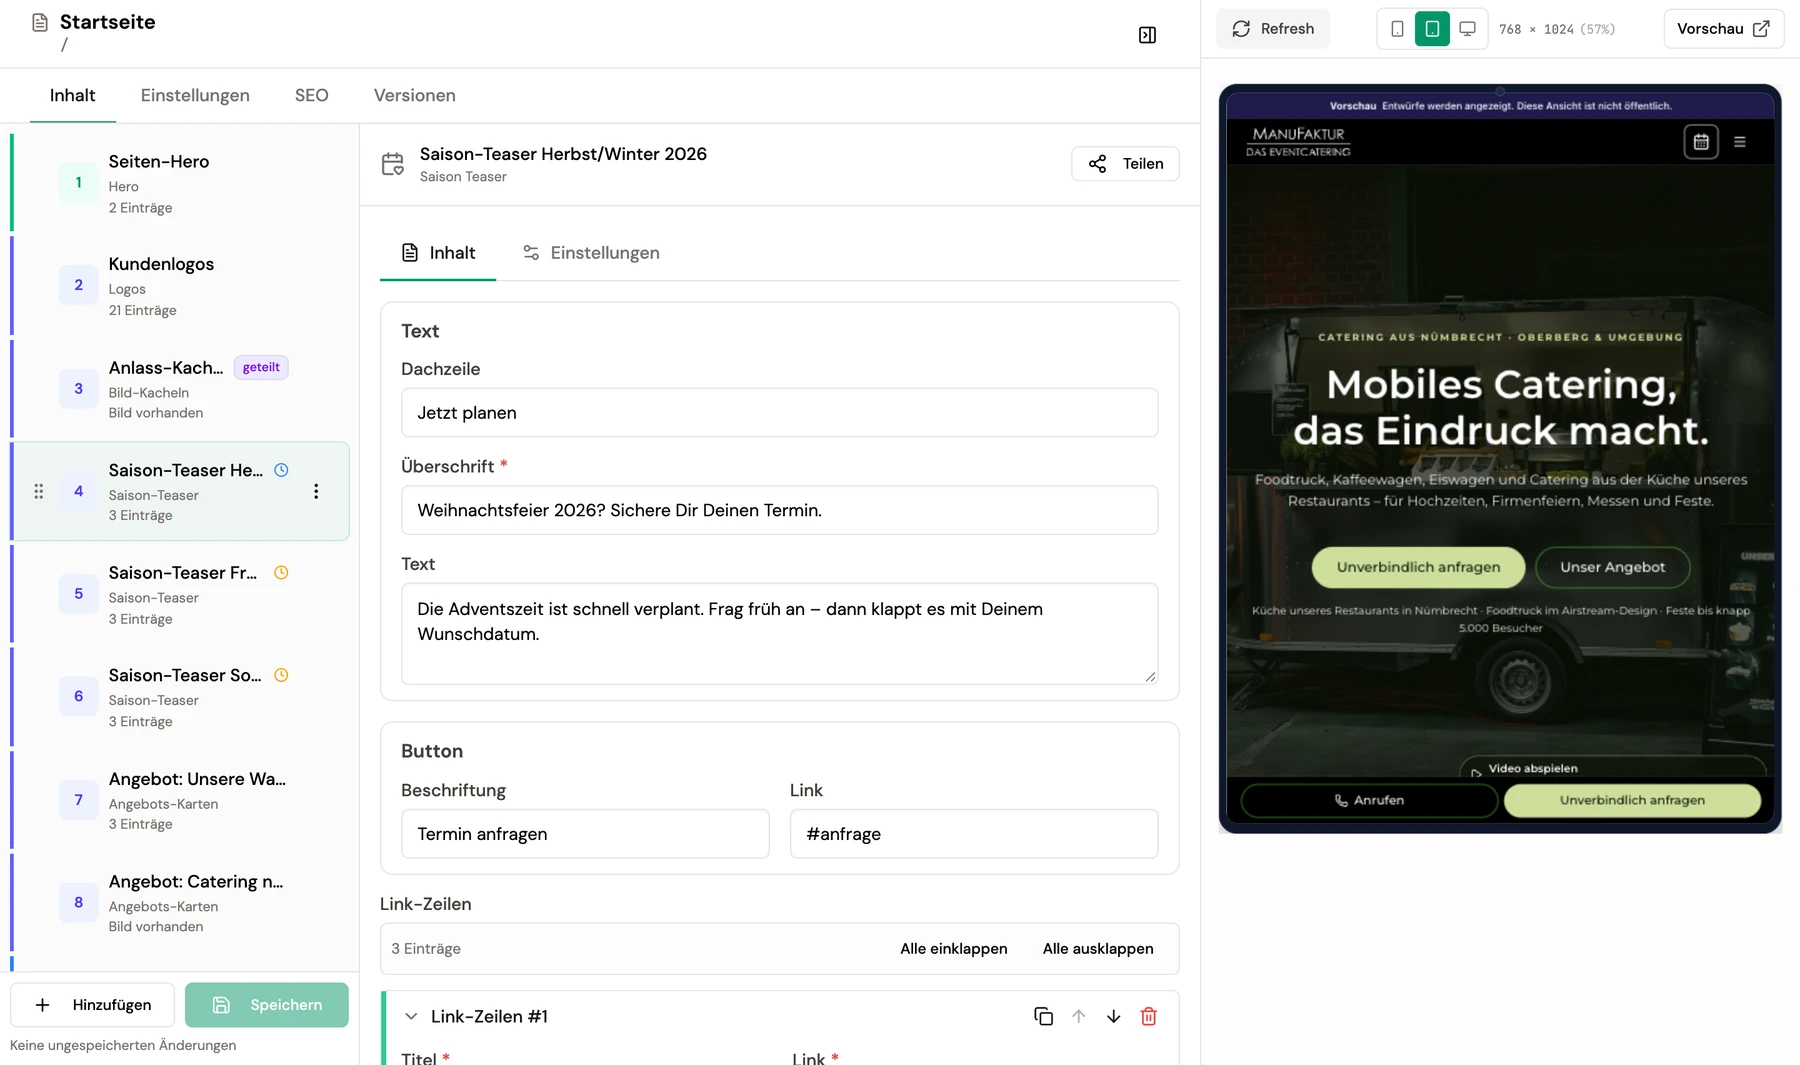Click the schedule clock icon on Saison-Teaser Fr...
This screenshot has width=1800, height=1065.
[281, 573]
